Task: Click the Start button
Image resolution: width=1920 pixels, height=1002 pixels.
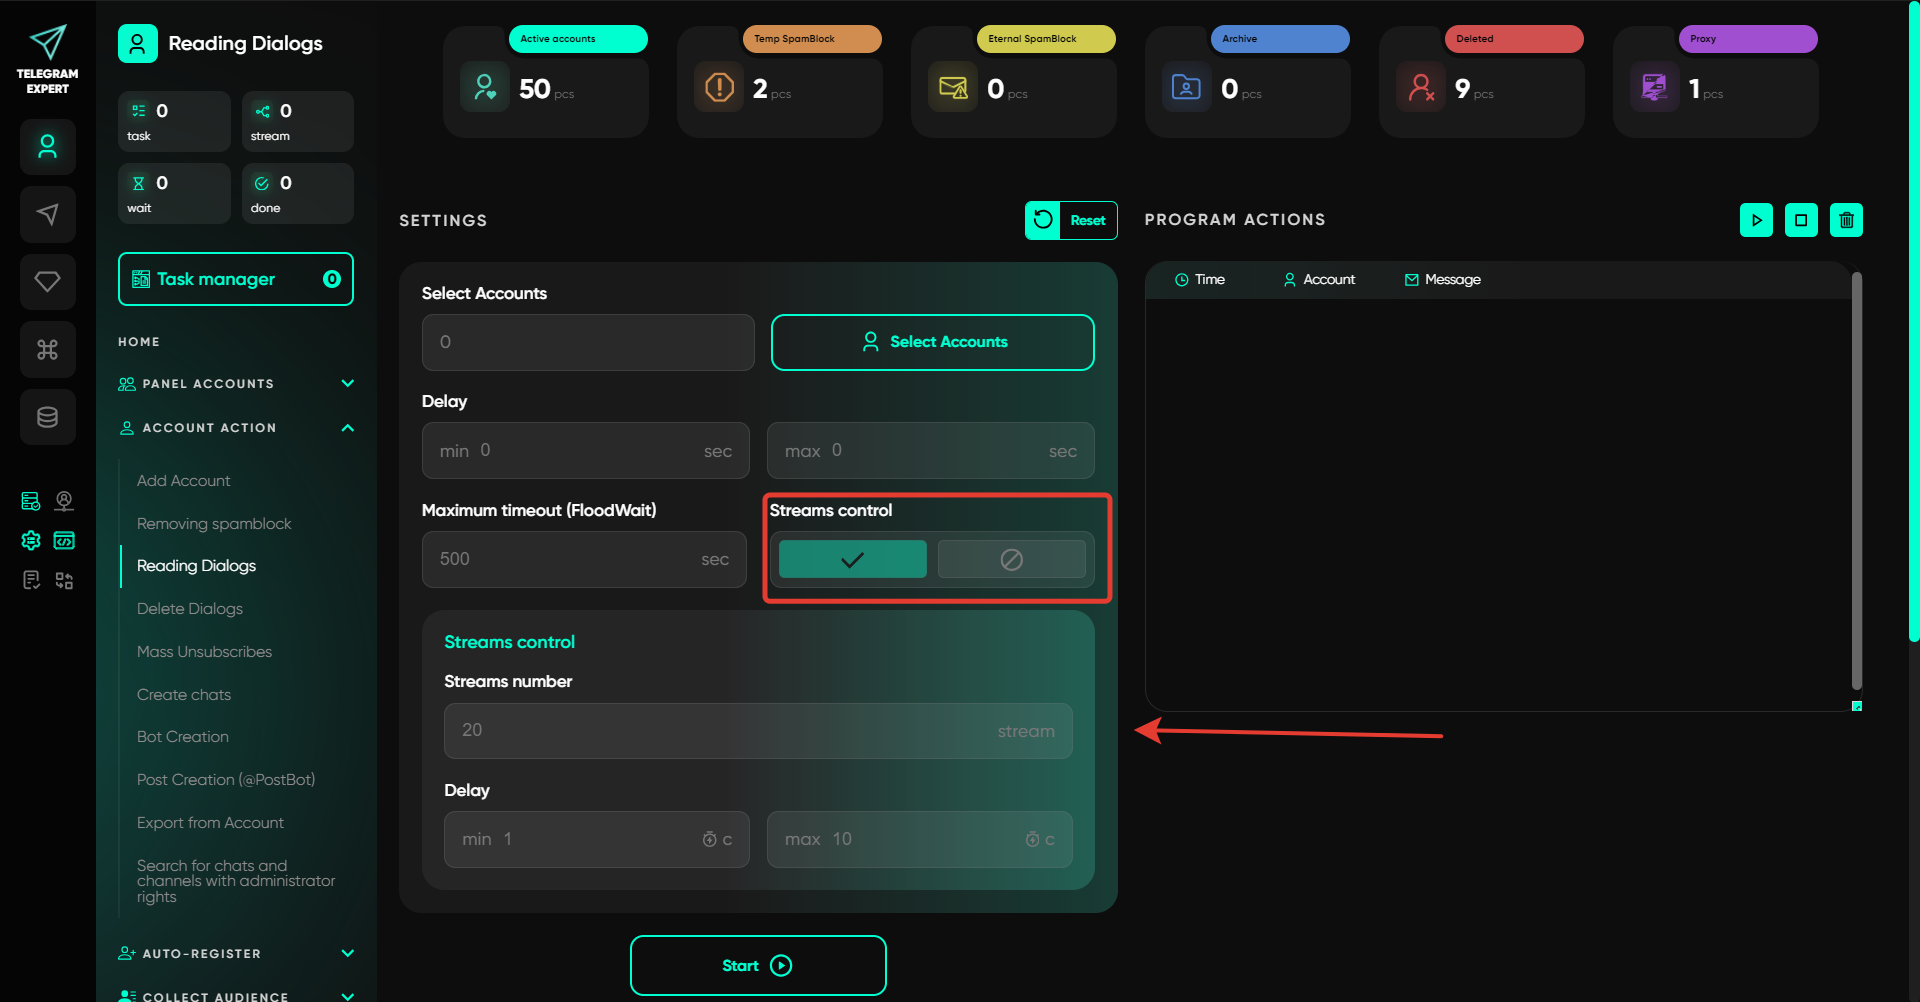Action: click(x=757, y=965)
